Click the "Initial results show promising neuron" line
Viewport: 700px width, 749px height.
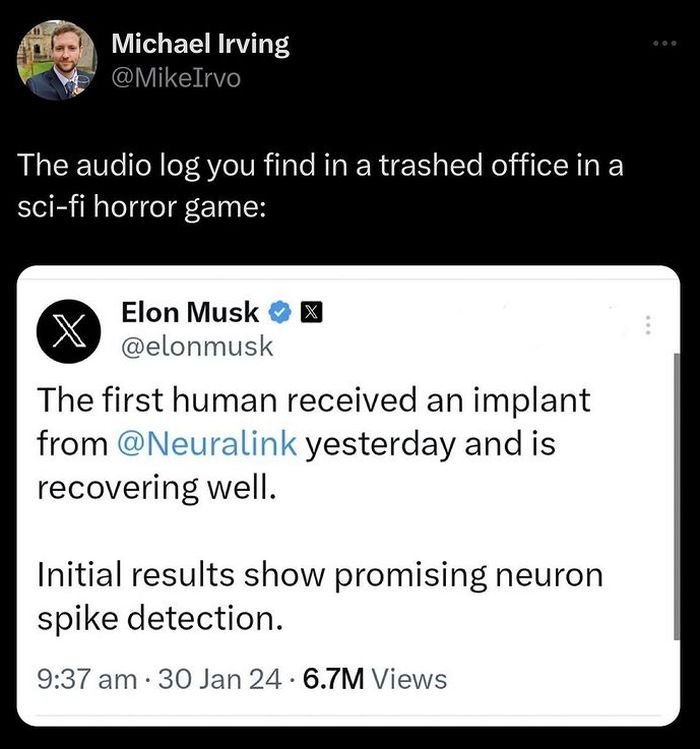click(x=320, y=575)
